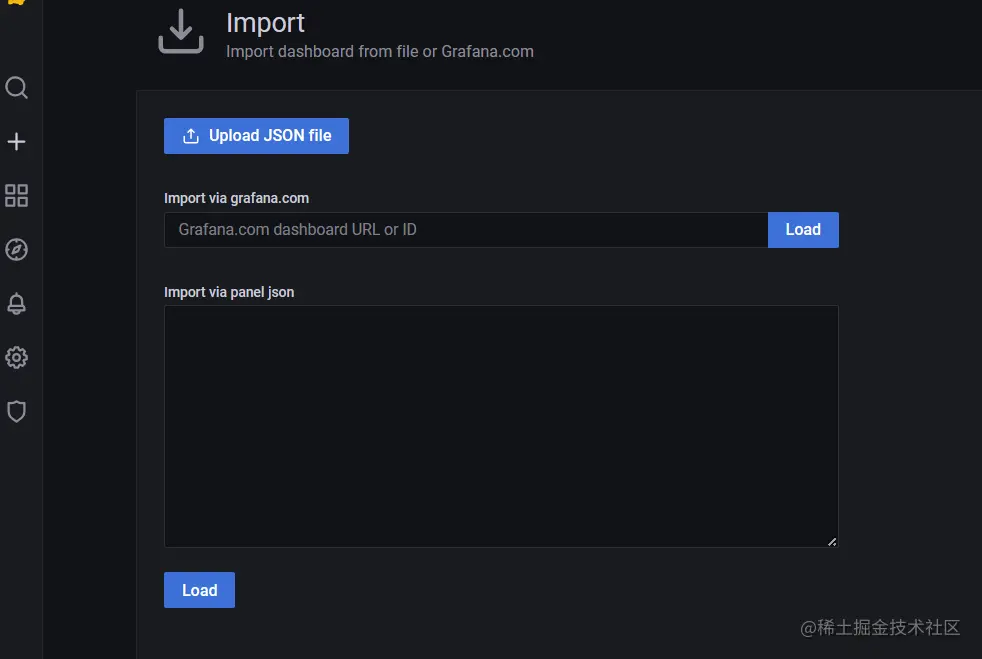Image resolution: width=982 pixels, height=659 pixels.
Task: Click the Grafana logo at the sidebar top
Action: click(x=16, y=3)
